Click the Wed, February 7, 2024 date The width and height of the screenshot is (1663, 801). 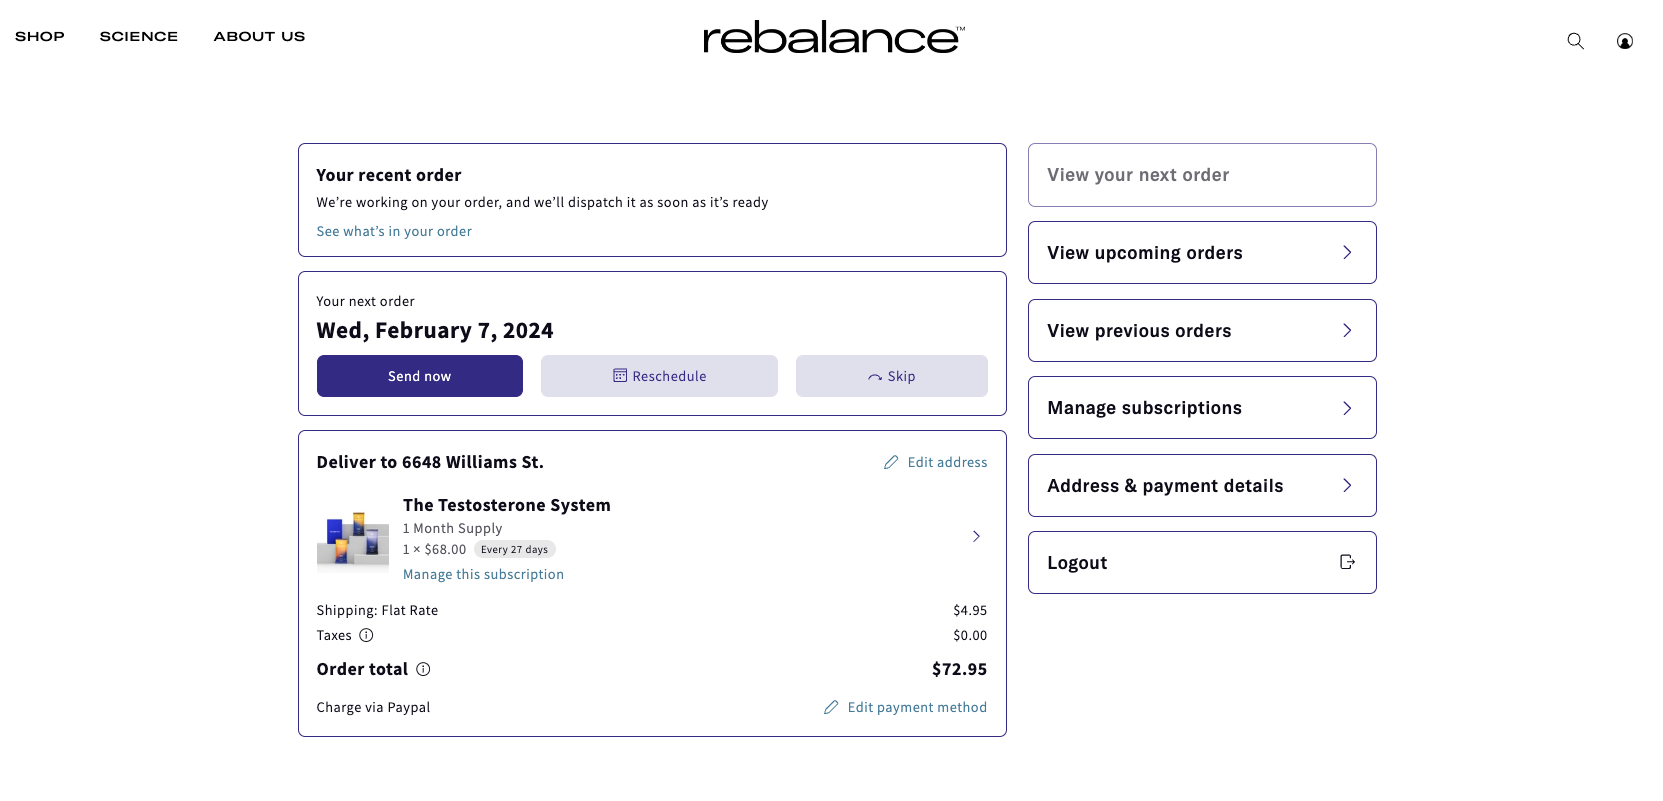[435, 330]
